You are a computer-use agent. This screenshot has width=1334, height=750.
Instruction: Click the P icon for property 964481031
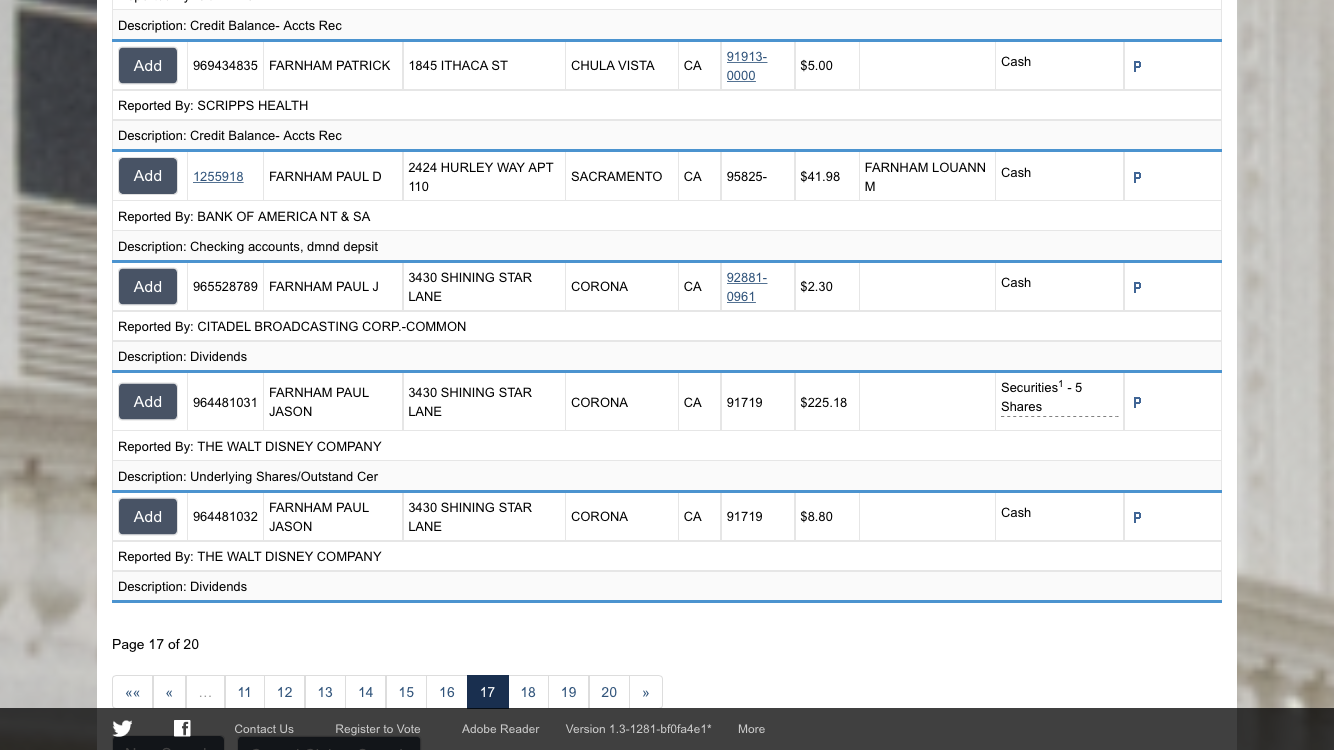1137,403
